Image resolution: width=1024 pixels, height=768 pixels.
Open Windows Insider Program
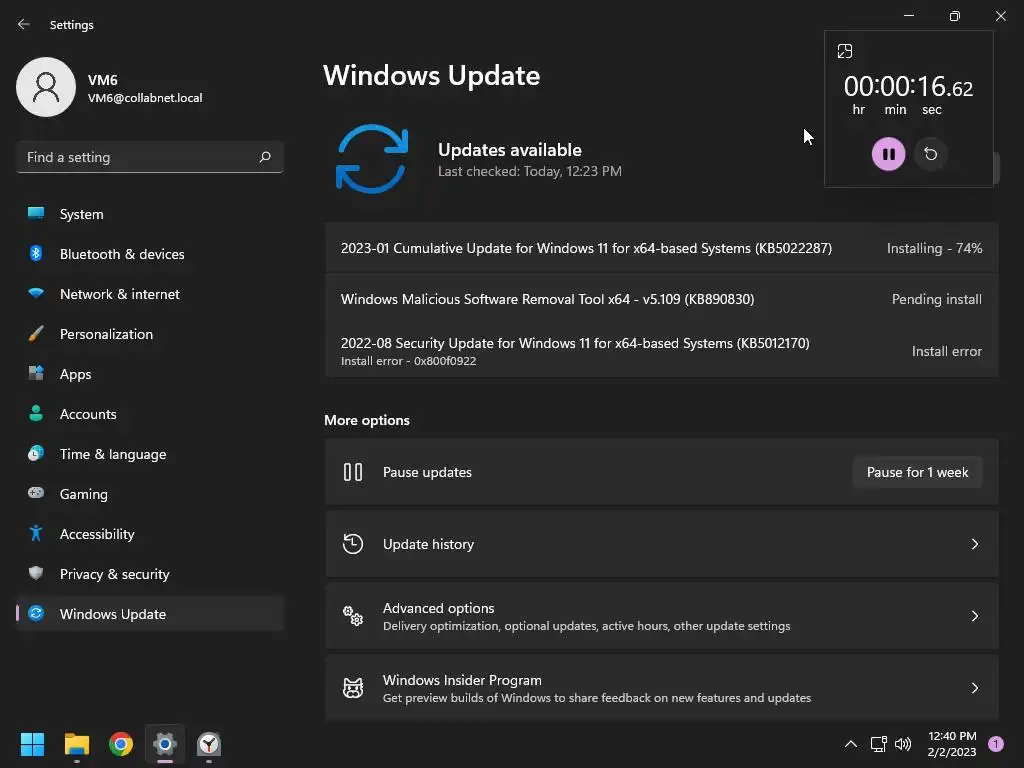(x=662, y=688)
